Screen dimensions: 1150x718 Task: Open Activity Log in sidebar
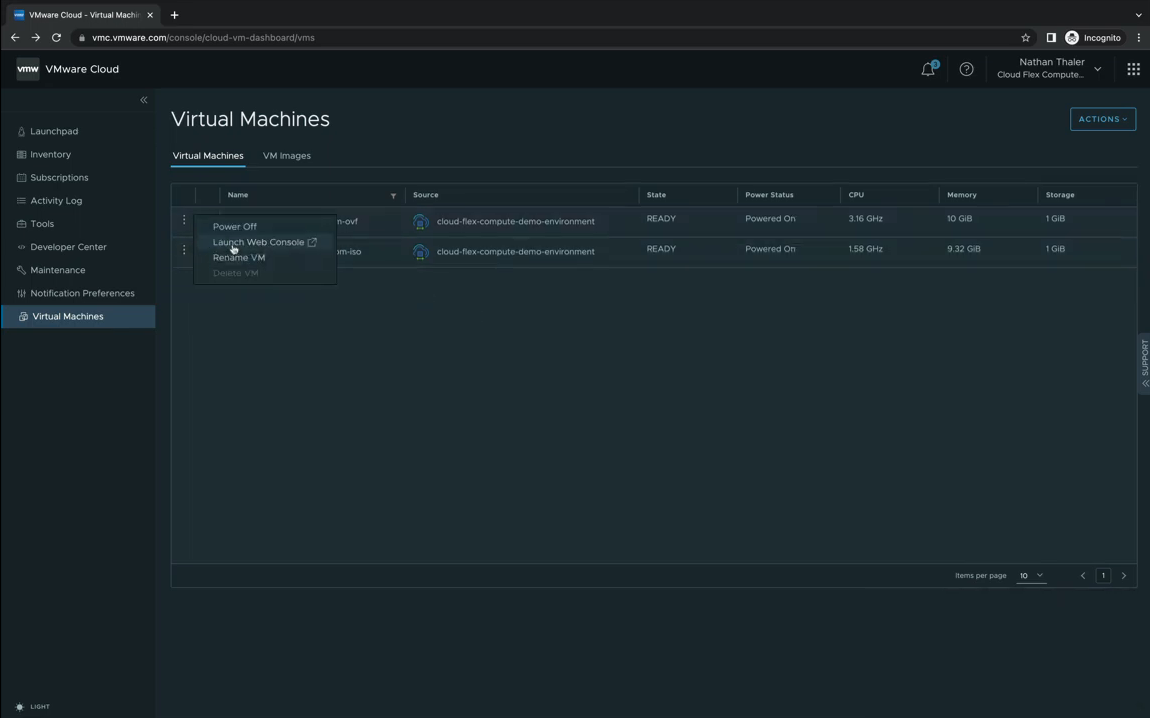tap(56, 201)
